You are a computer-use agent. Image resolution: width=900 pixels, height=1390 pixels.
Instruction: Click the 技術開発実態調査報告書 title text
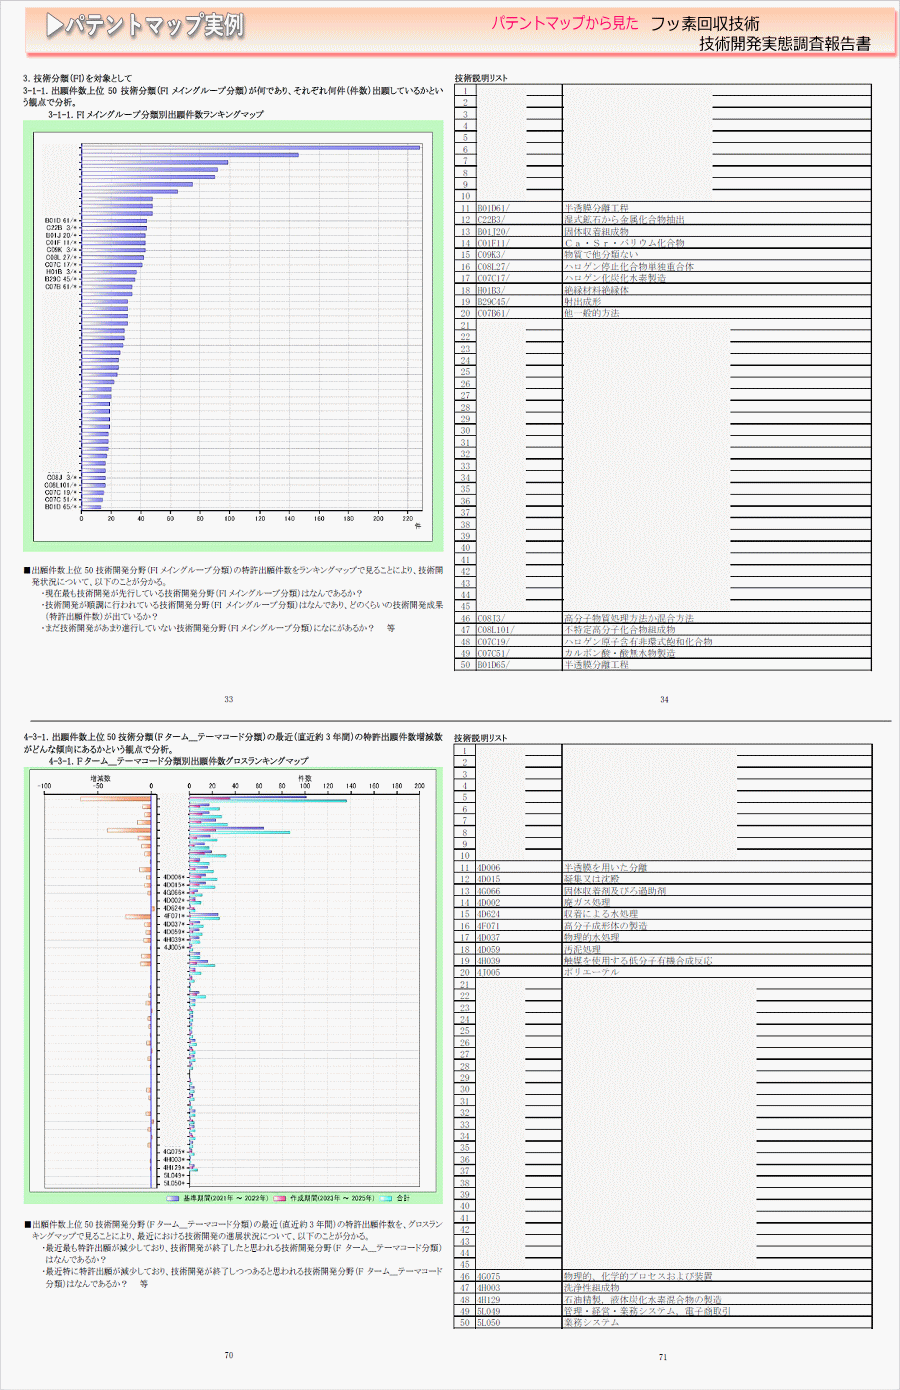pyautogui.click(x=784, y=44)
